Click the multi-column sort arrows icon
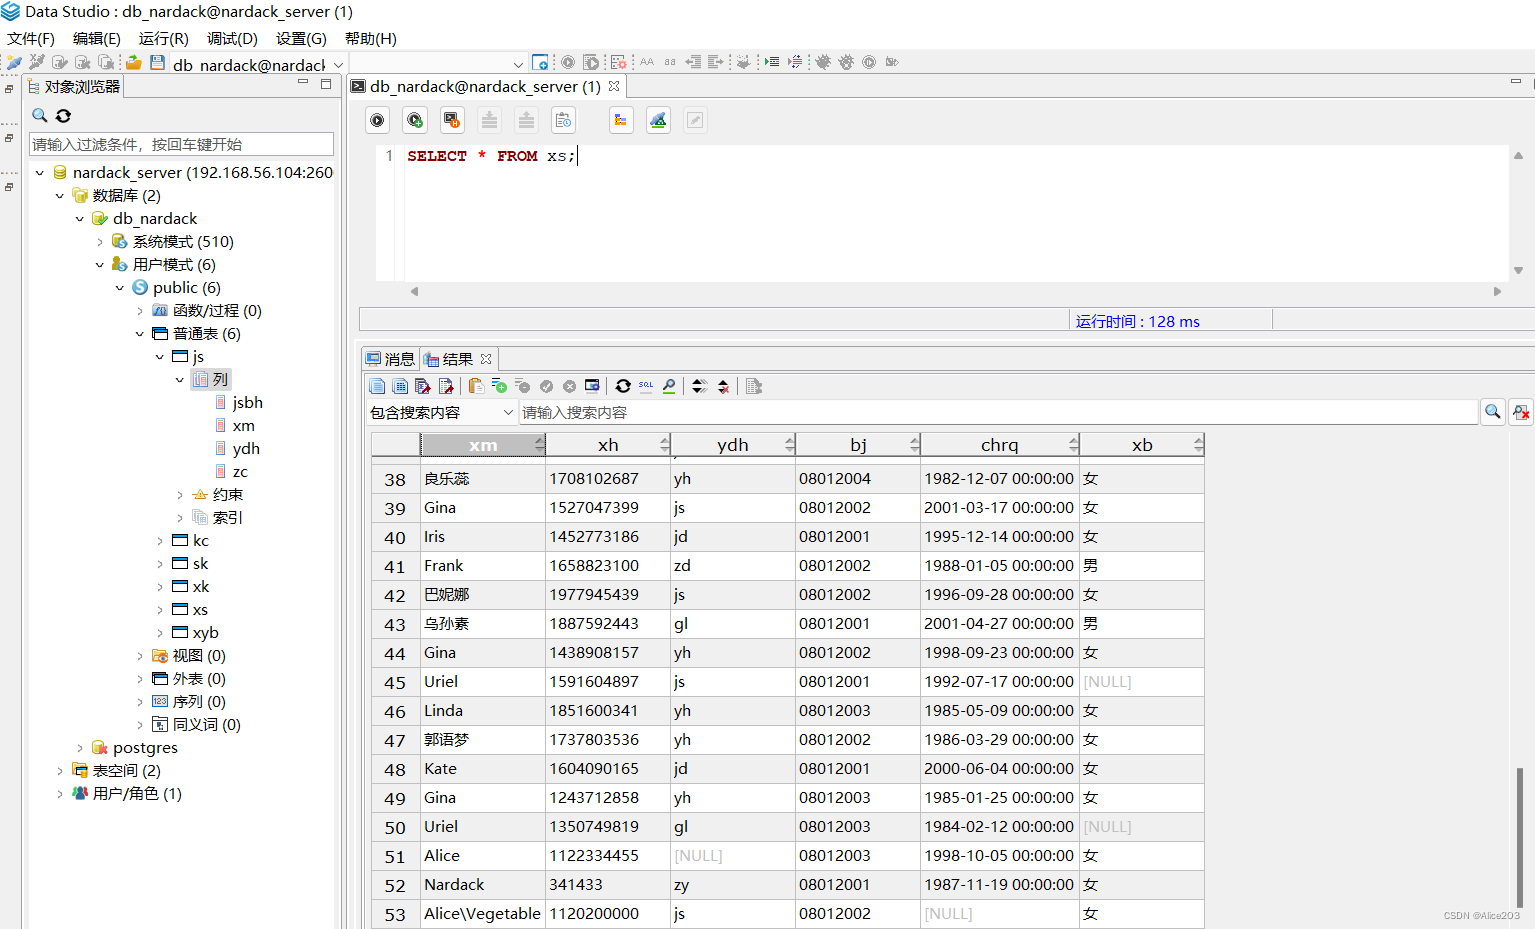The width and height of the screenshot is (1535, 929). pyautogui.click(x=700, y=386)
